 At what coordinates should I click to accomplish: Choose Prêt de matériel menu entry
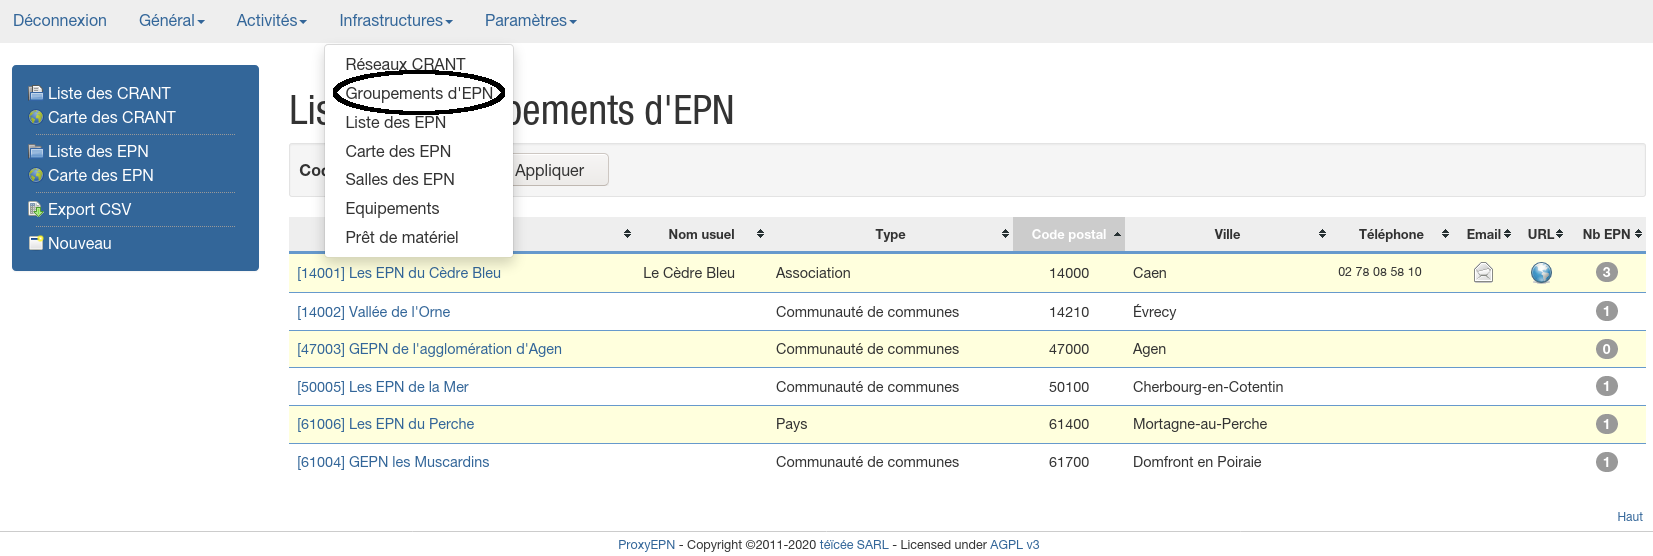(401, 237)
